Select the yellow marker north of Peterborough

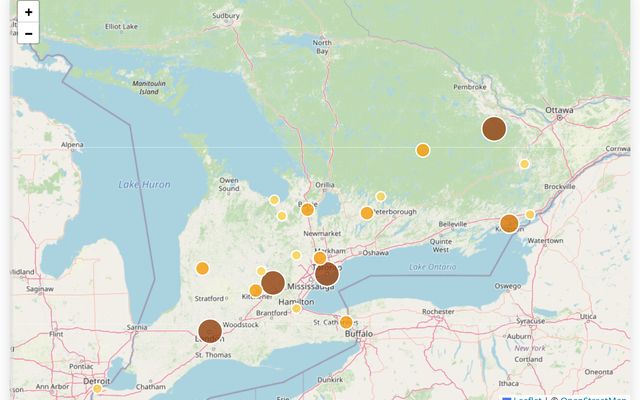point(381,197)
